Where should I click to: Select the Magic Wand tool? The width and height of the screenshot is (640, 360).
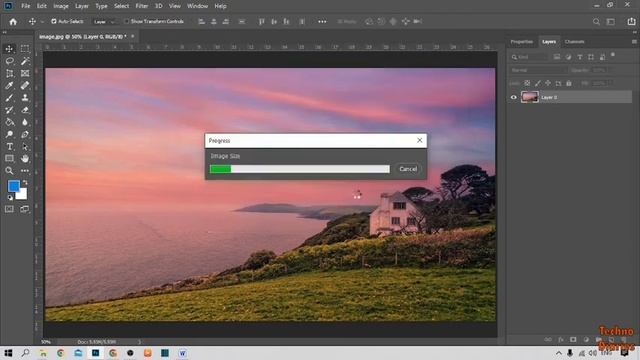point(25,61)
